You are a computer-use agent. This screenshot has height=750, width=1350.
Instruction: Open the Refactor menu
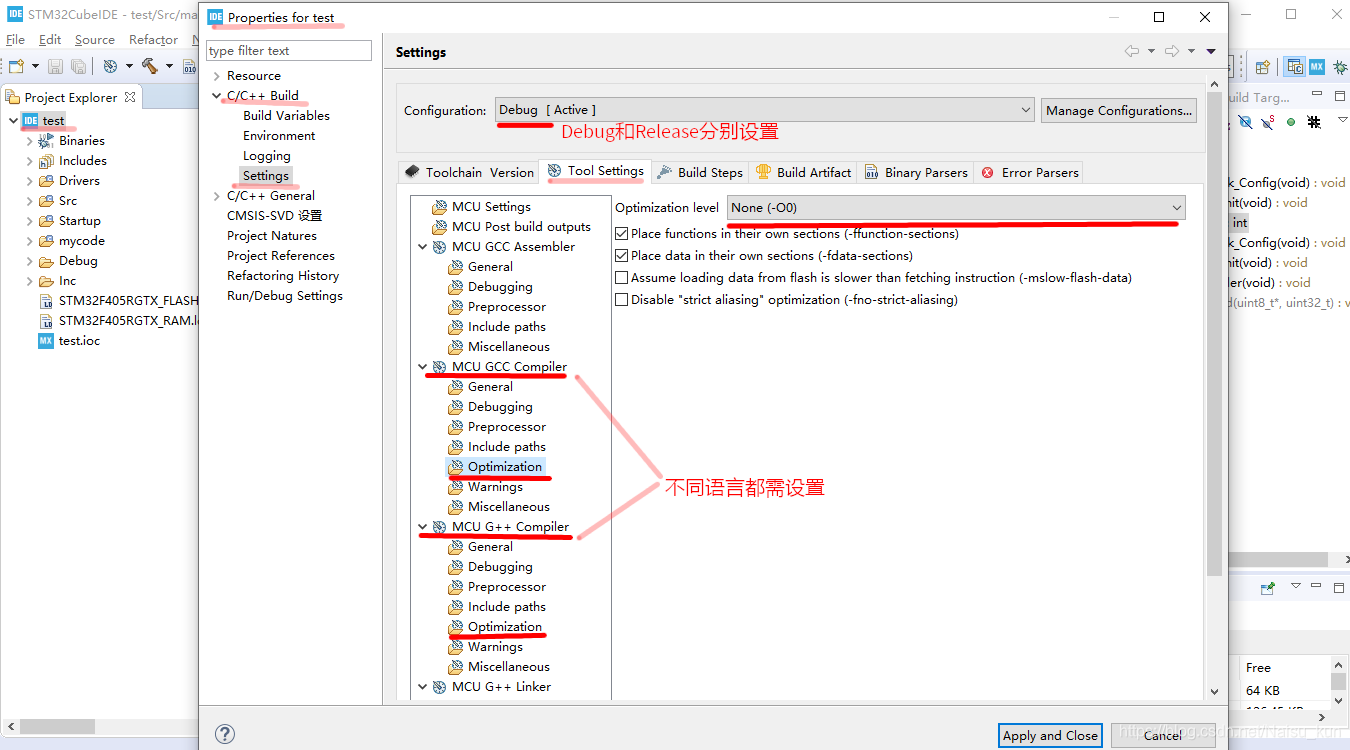[153, 40]
